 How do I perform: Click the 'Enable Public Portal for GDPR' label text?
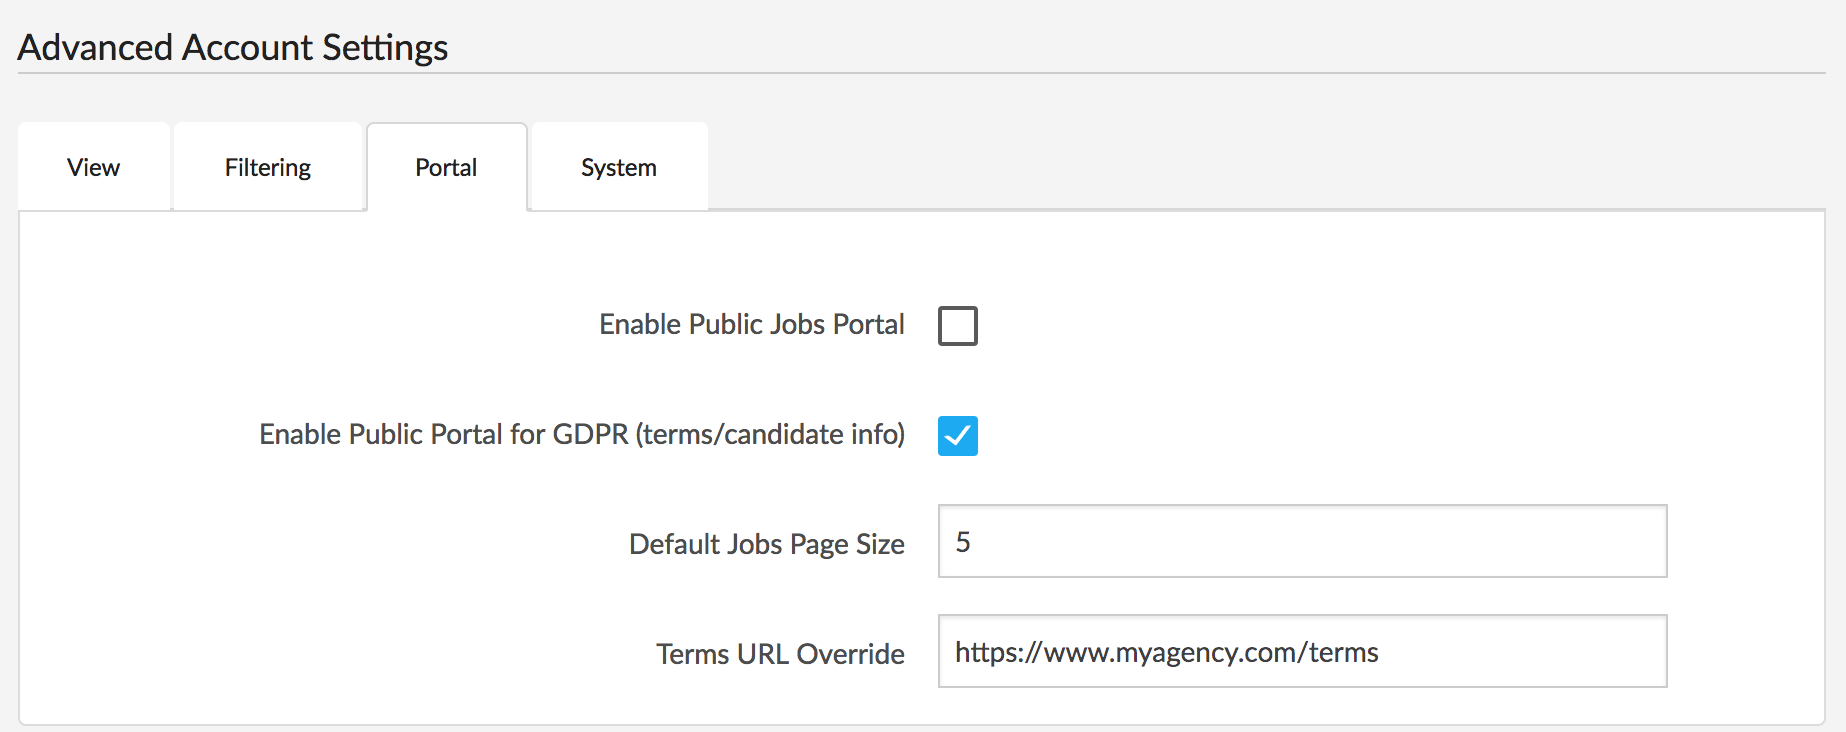445,435
